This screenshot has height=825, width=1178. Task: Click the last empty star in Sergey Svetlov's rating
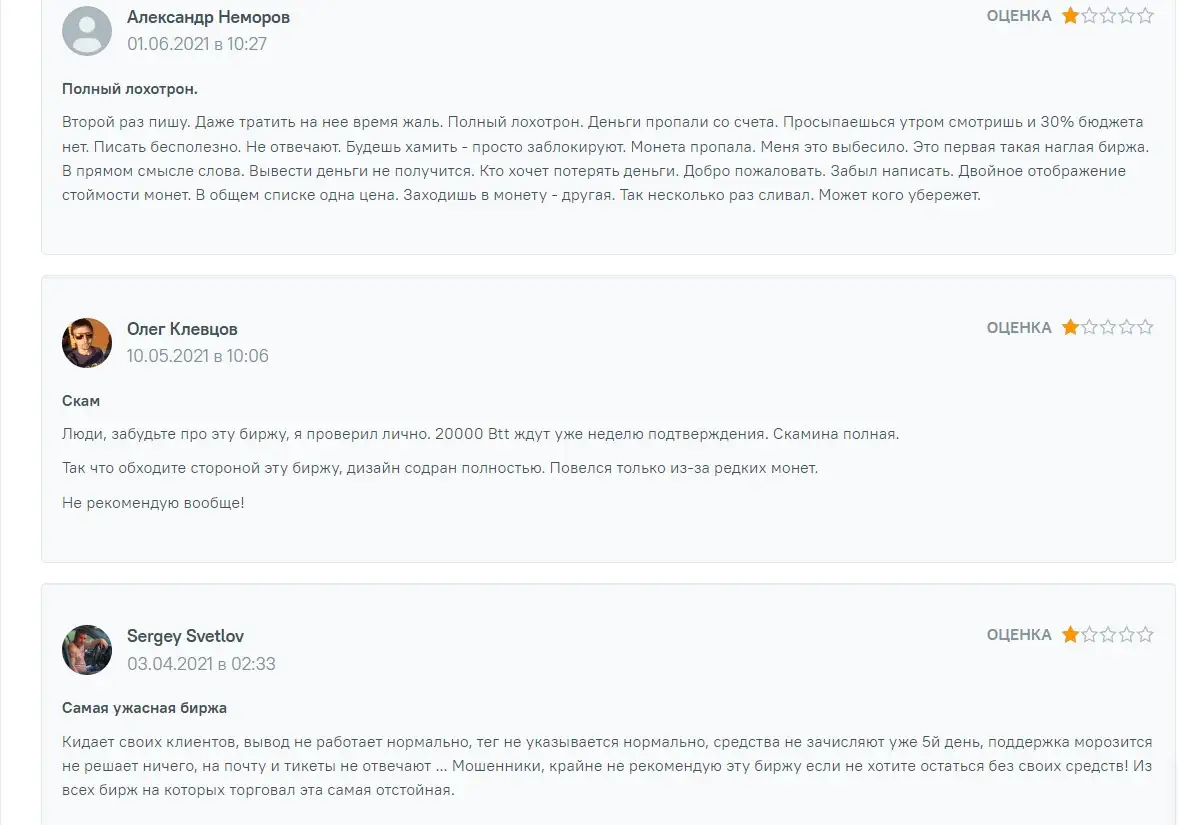click(x=1145, y=635)
